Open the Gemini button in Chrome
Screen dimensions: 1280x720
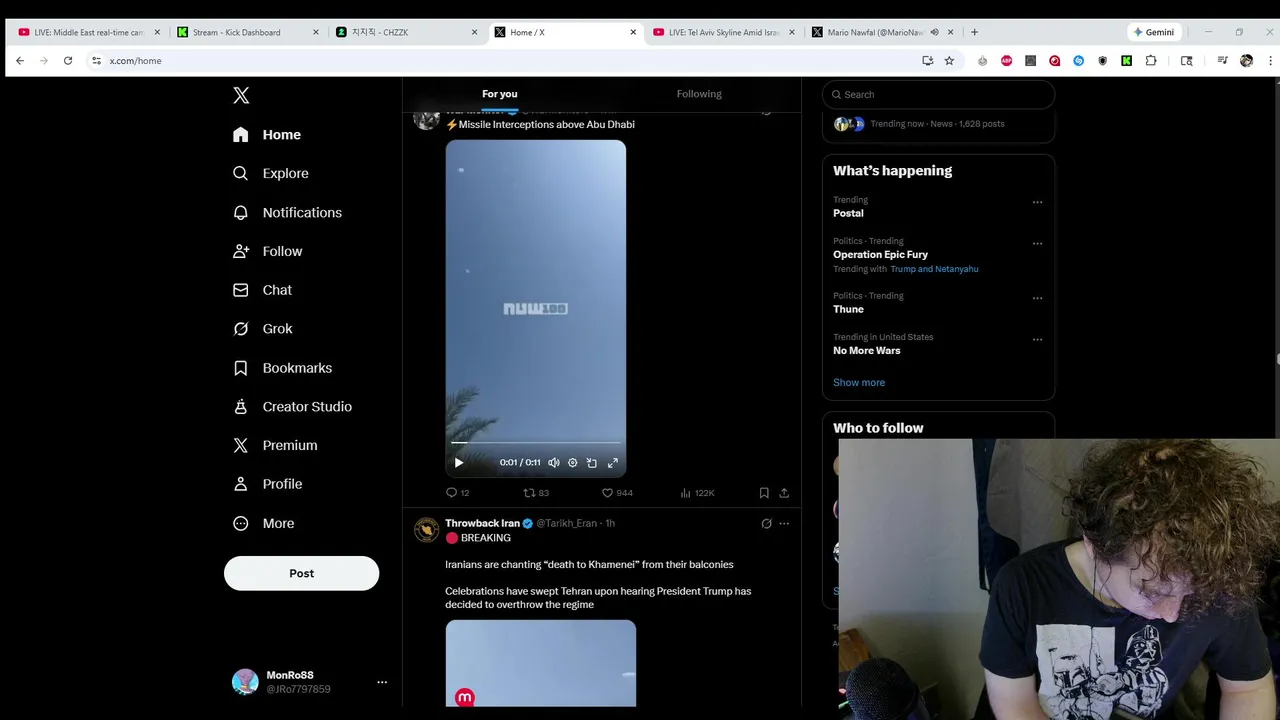(1154, 32)
